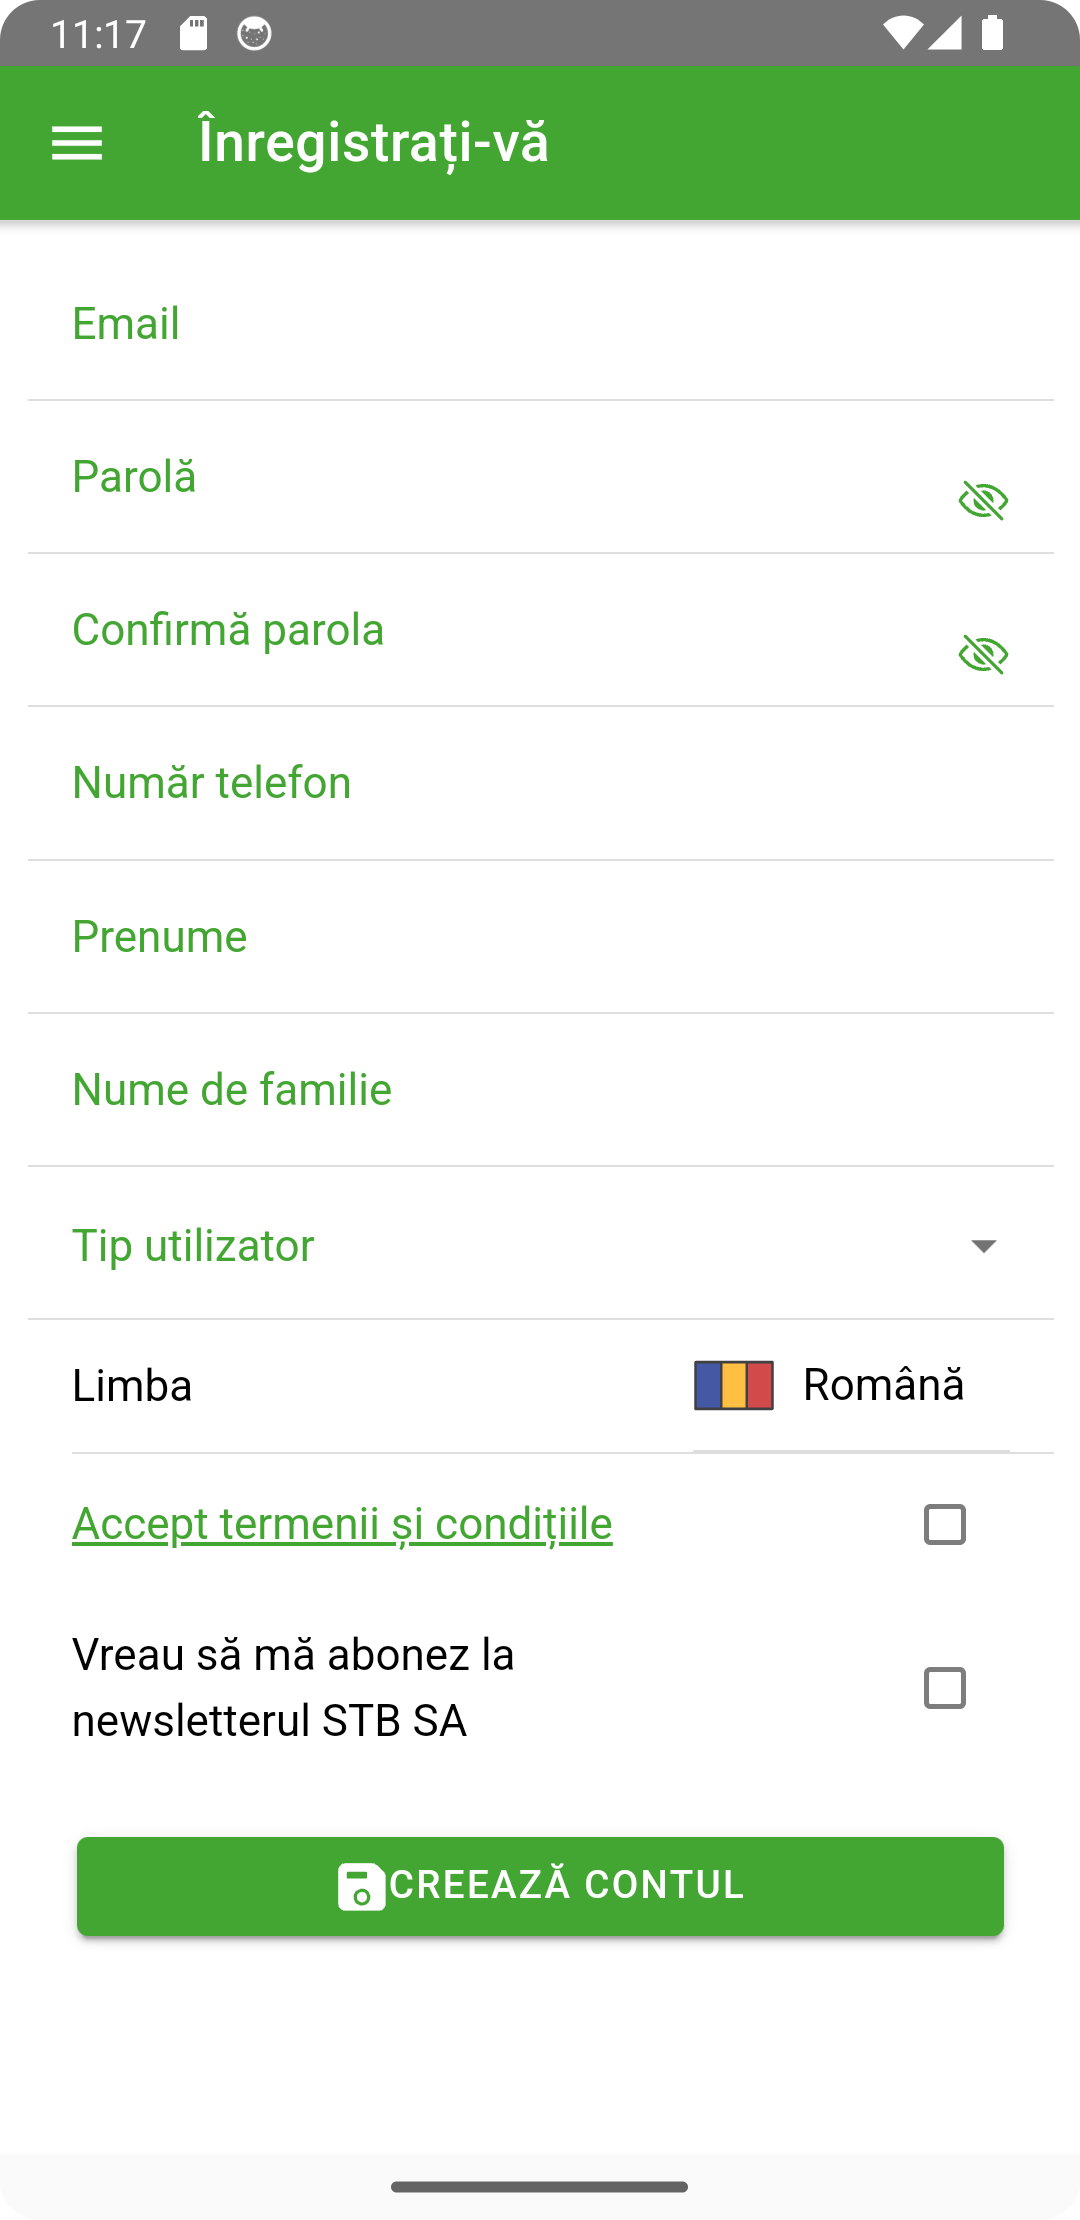Open the Română language selector

click(883, 1386)
